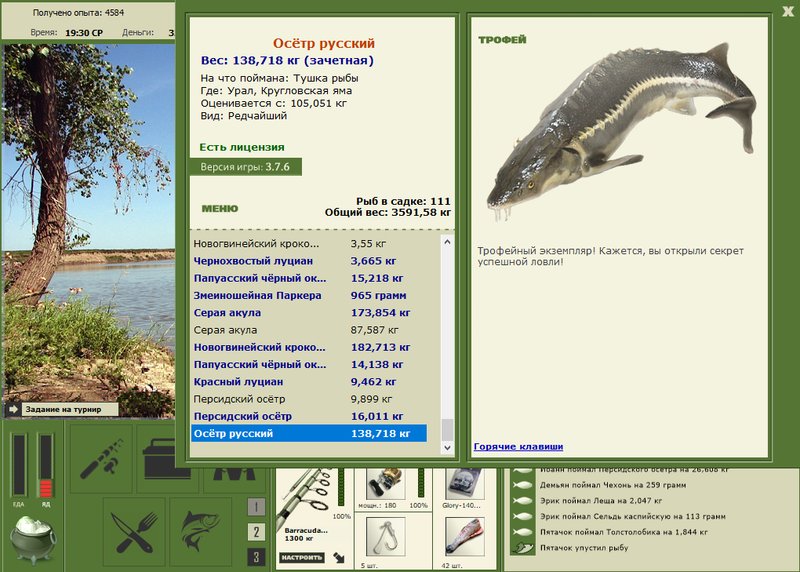The height and width of the screenshot is (572, 800).
Task: Click the river location photo
Action: click(x=89, y=231)
